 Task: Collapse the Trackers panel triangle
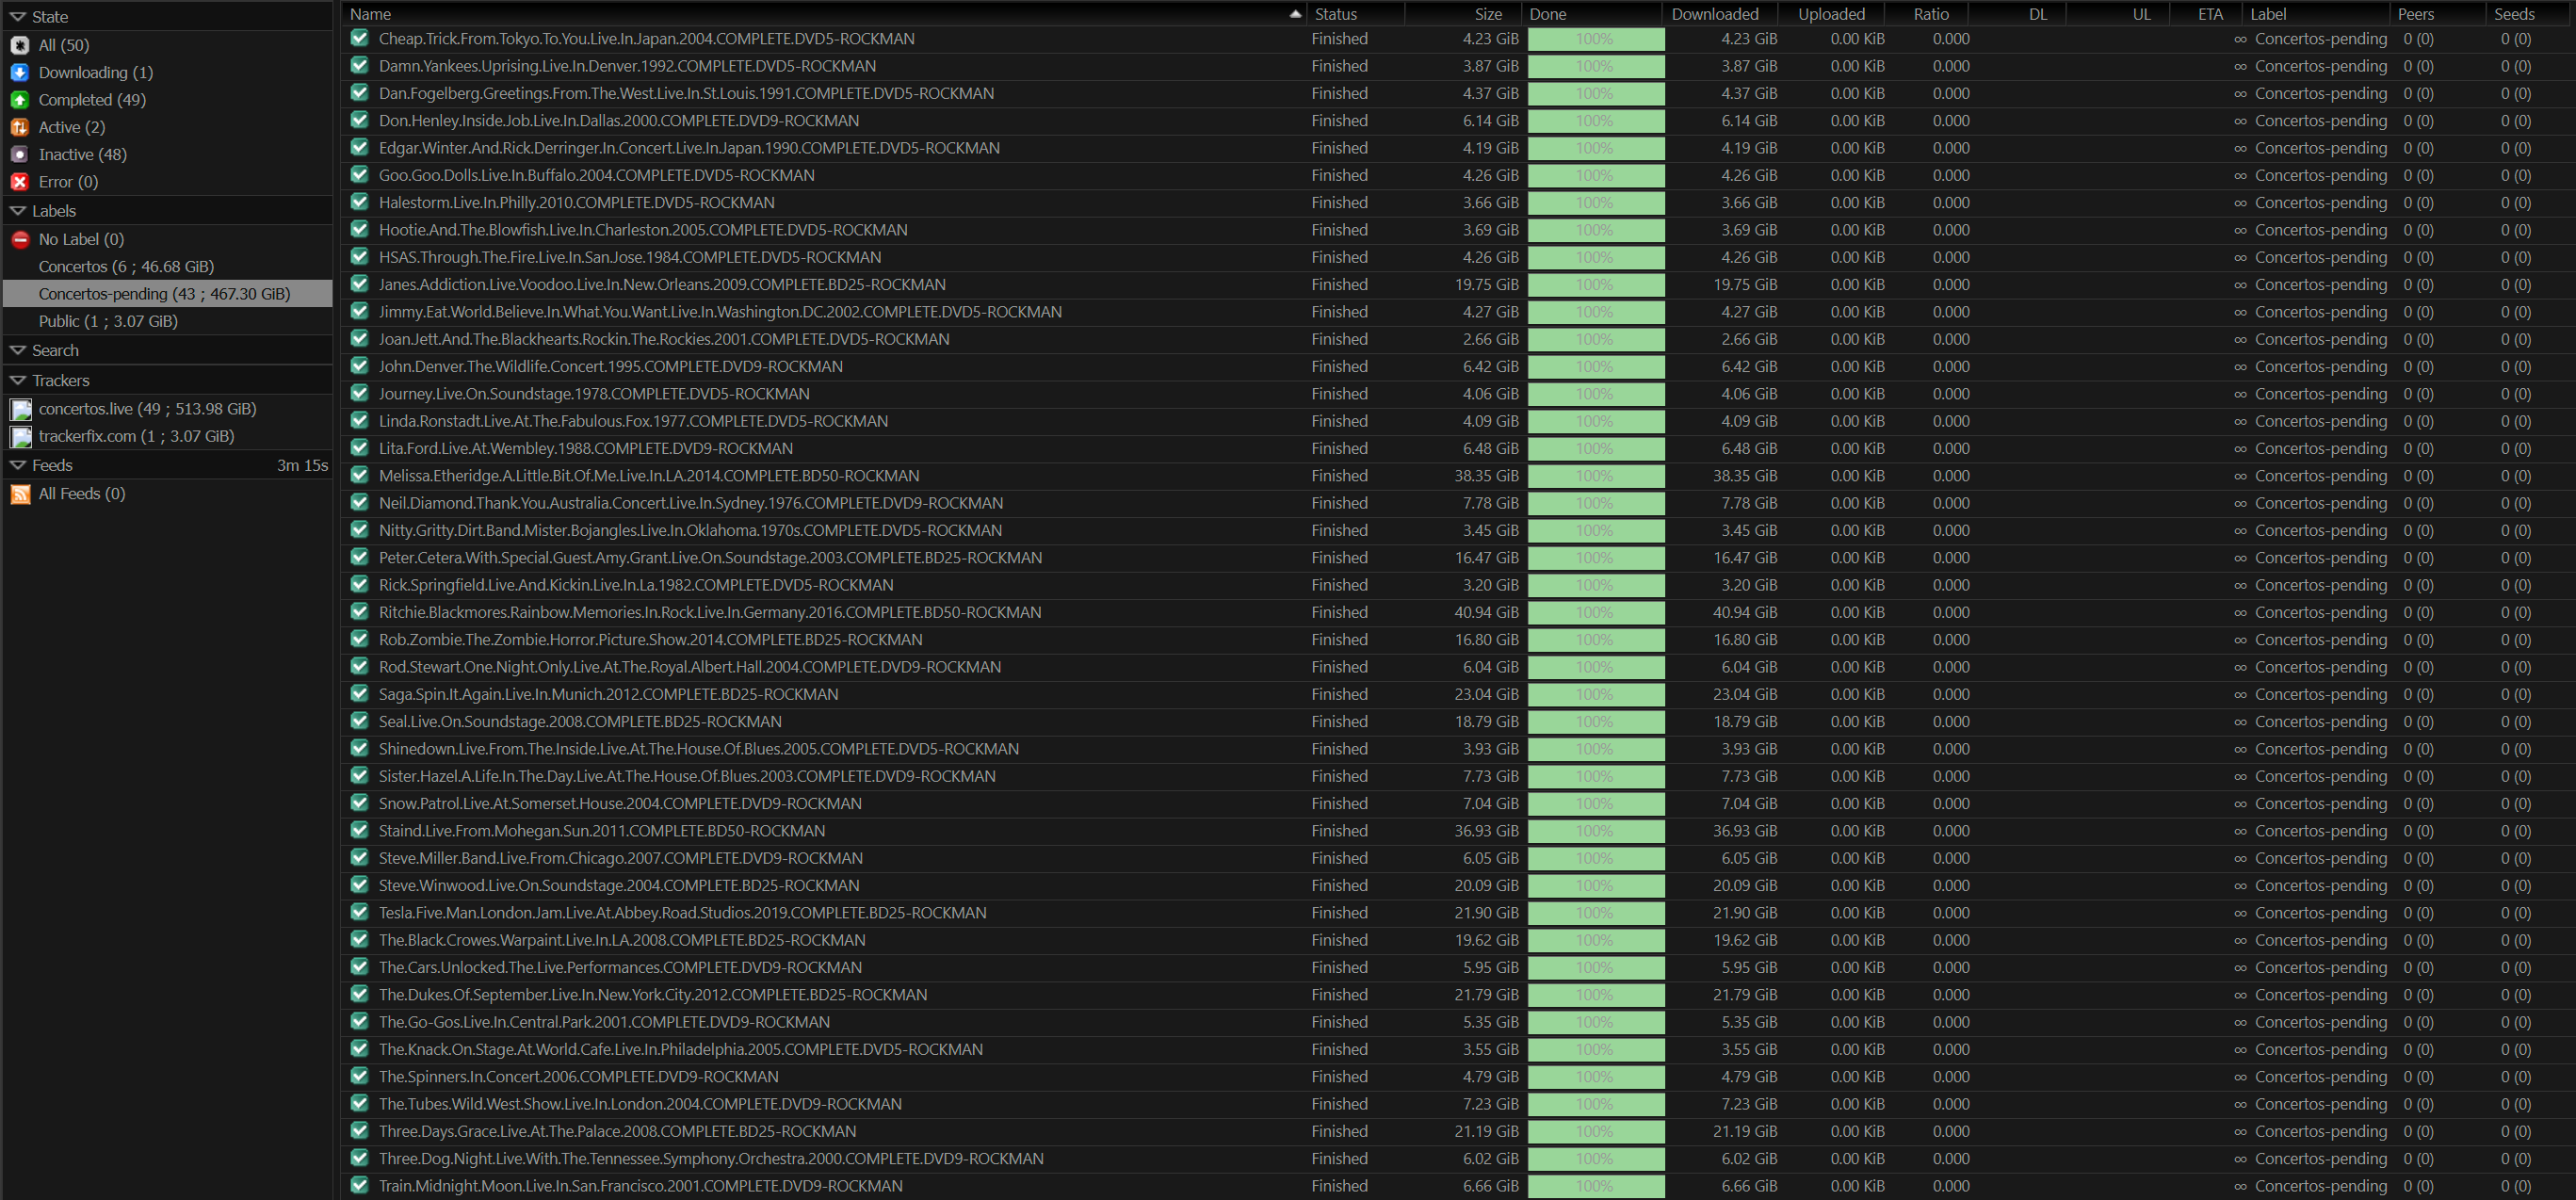click(17, 380)
